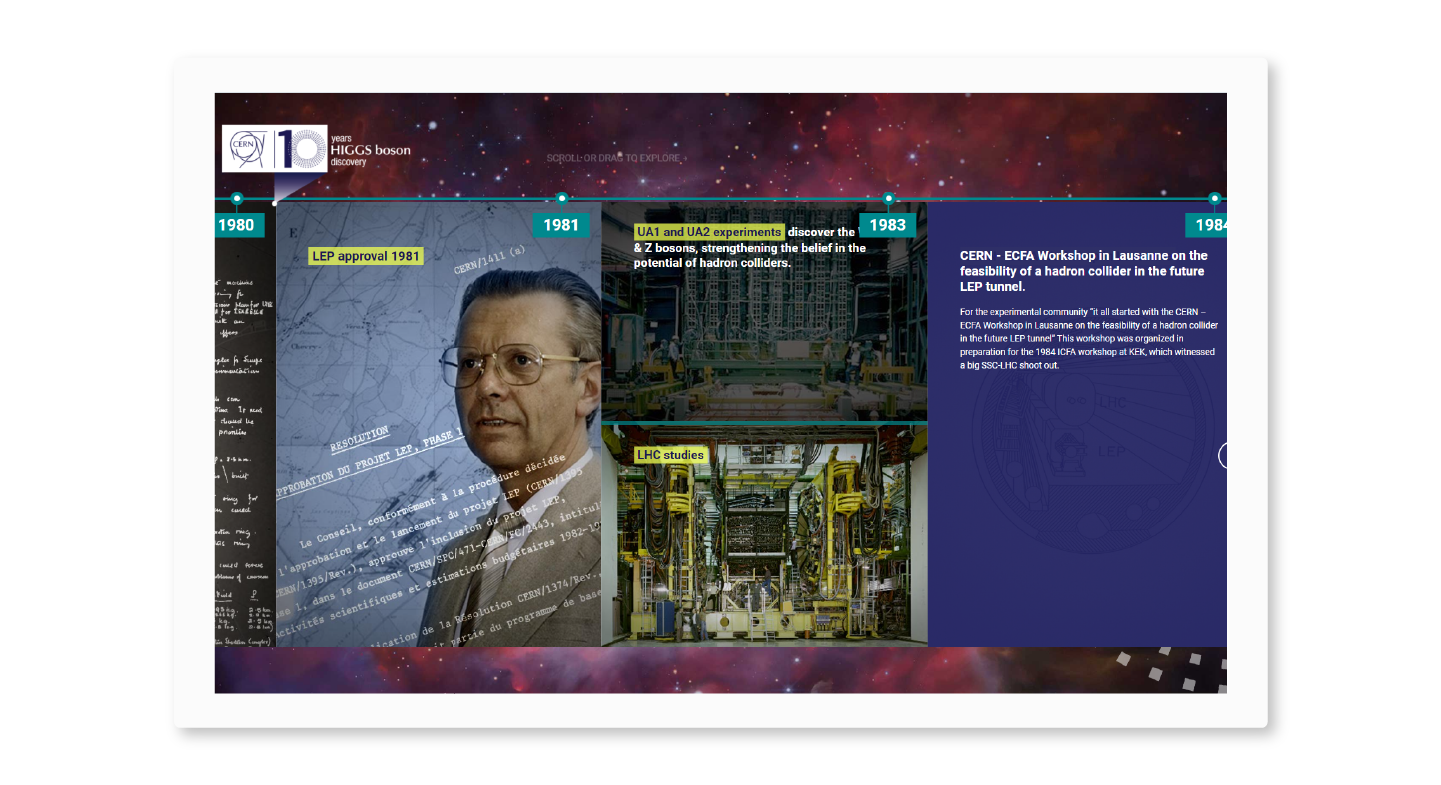Viewport: 1441px width, 785px height.
Task: Click the "APPROBATION DU PROJET LEP" document line
Action: coord(369,465)
